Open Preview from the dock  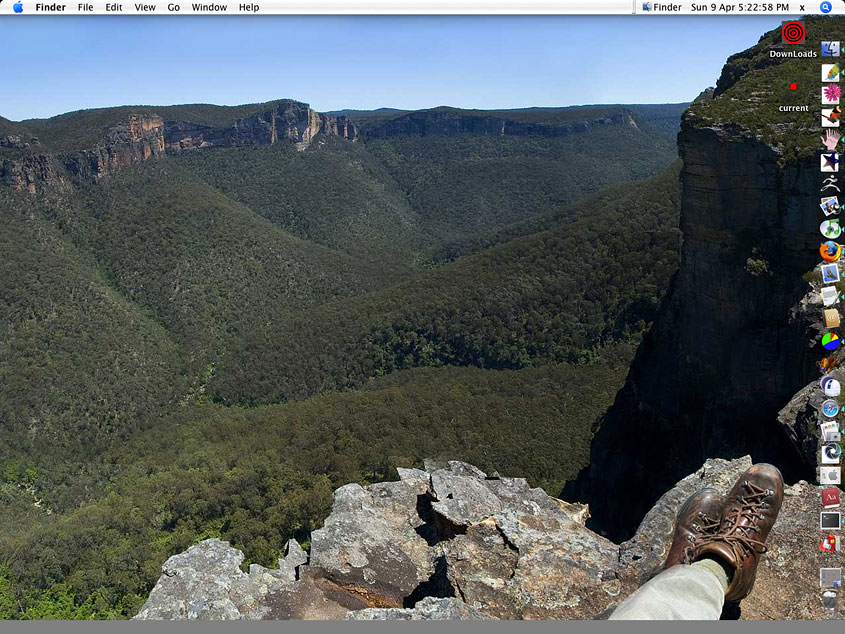coord(830,206)
